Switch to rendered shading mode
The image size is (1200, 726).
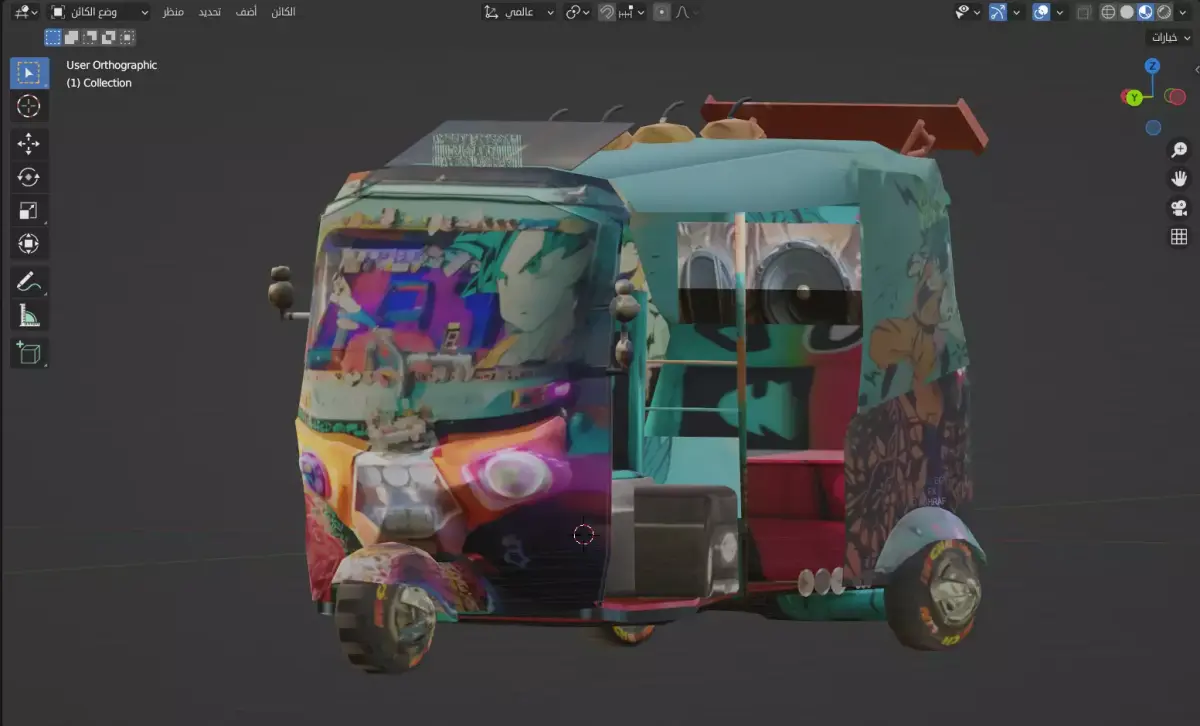[x=1164, y=12]
